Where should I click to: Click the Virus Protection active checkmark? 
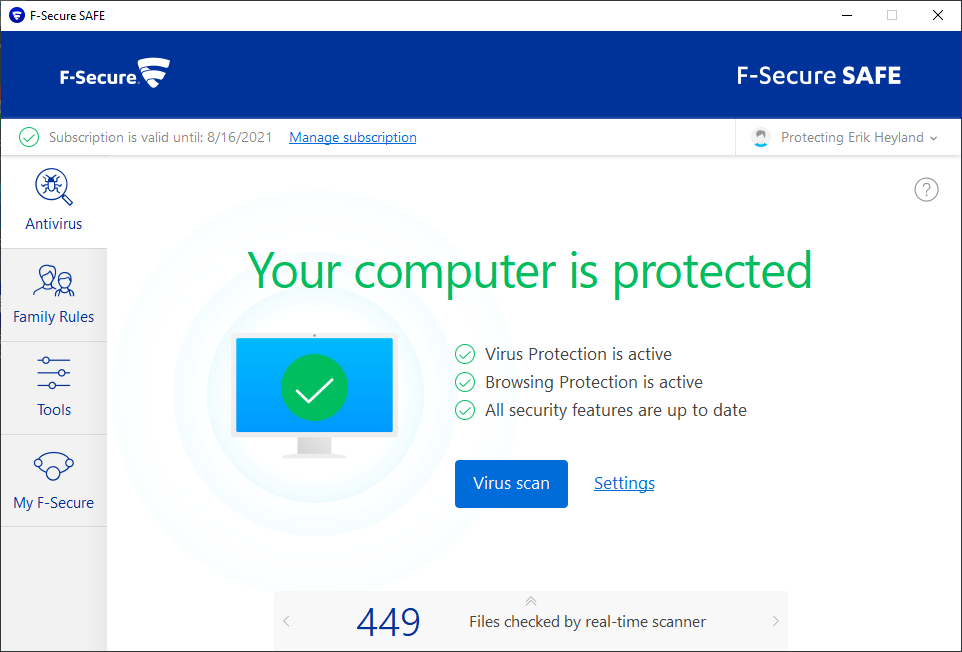[x=465, y=354]
